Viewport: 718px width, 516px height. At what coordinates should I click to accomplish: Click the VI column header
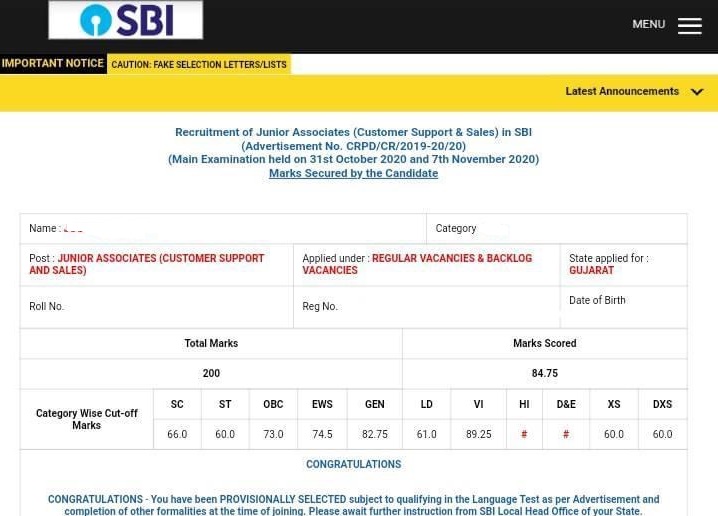pyautogui.click(x=478, y=404)
